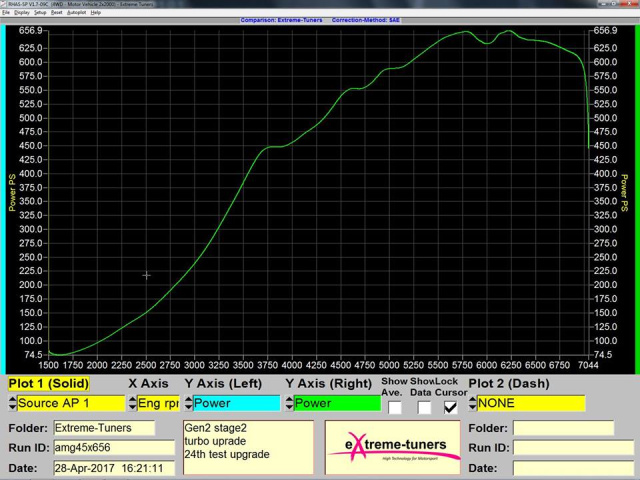Viewport: 640px width, 480px height.
Task: Click the notes box reading Gen2 stage2
Action: point(247,447)
